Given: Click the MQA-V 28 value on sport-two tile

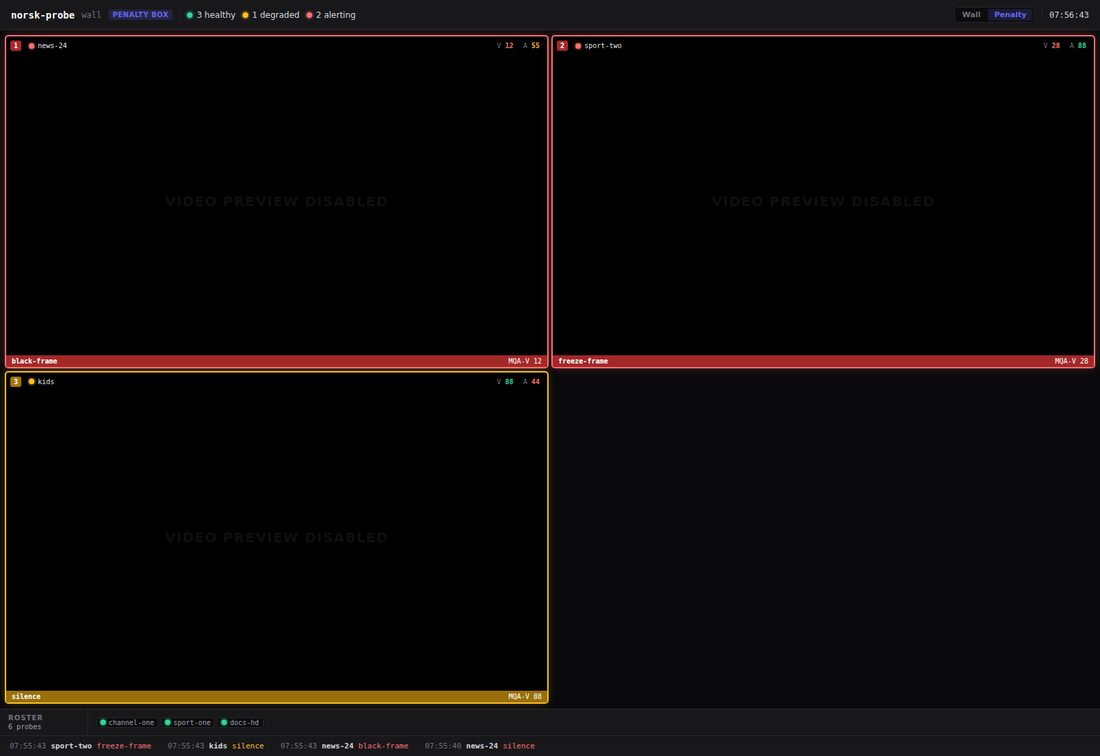Looking at the screenshot, I should 1071,361.
